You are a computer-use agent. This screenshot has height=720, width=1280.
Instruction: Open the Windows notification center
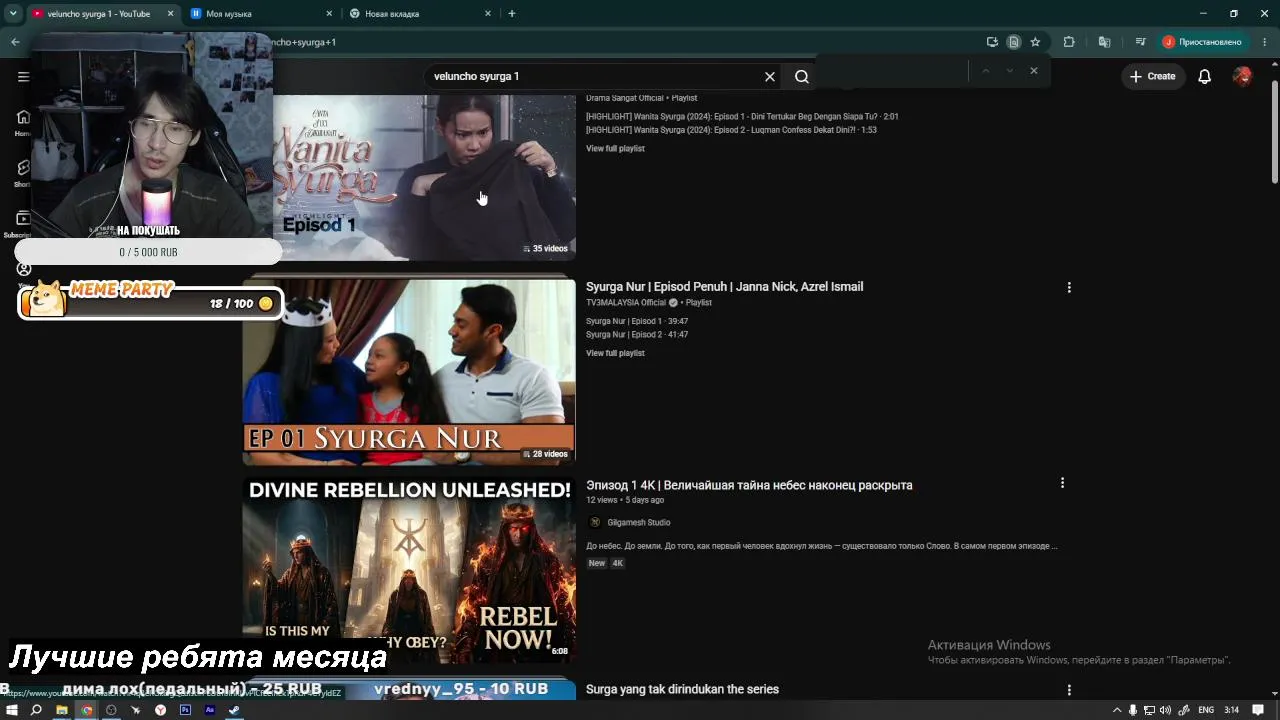click(x=1258, y=710)
